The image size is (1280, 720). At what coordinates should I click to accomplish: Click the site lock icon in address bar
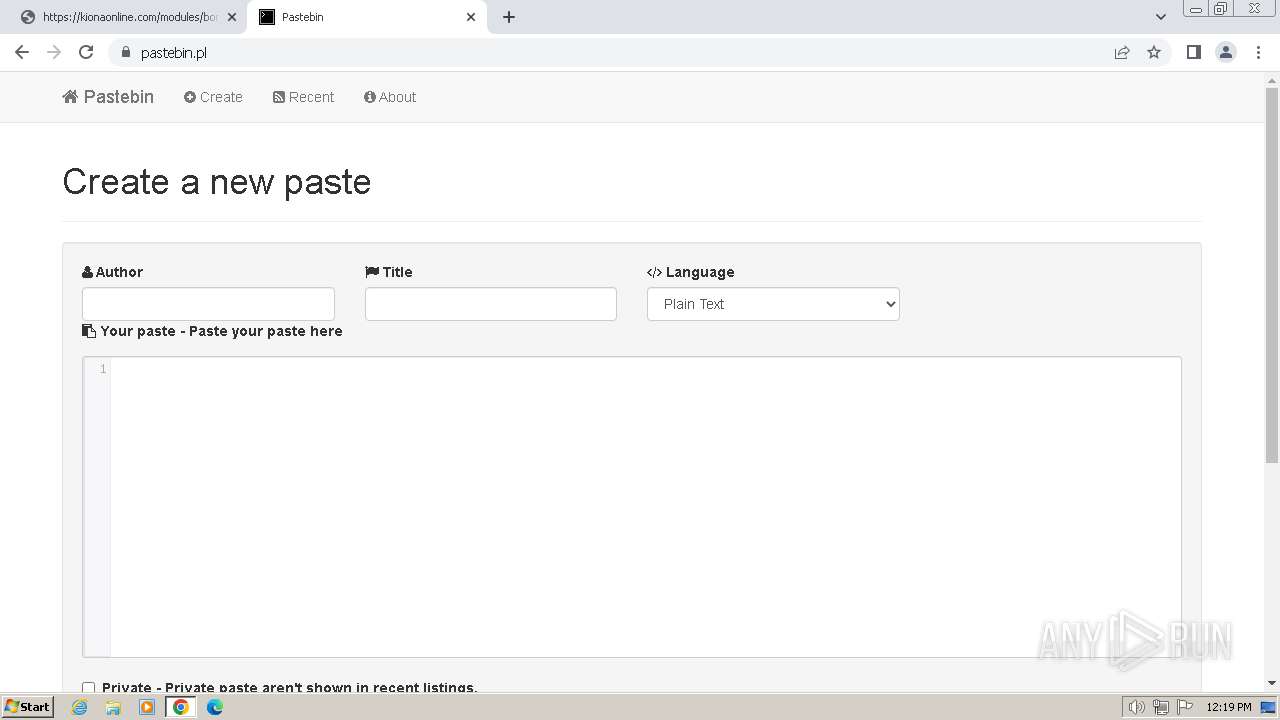[x=125, y=52]
